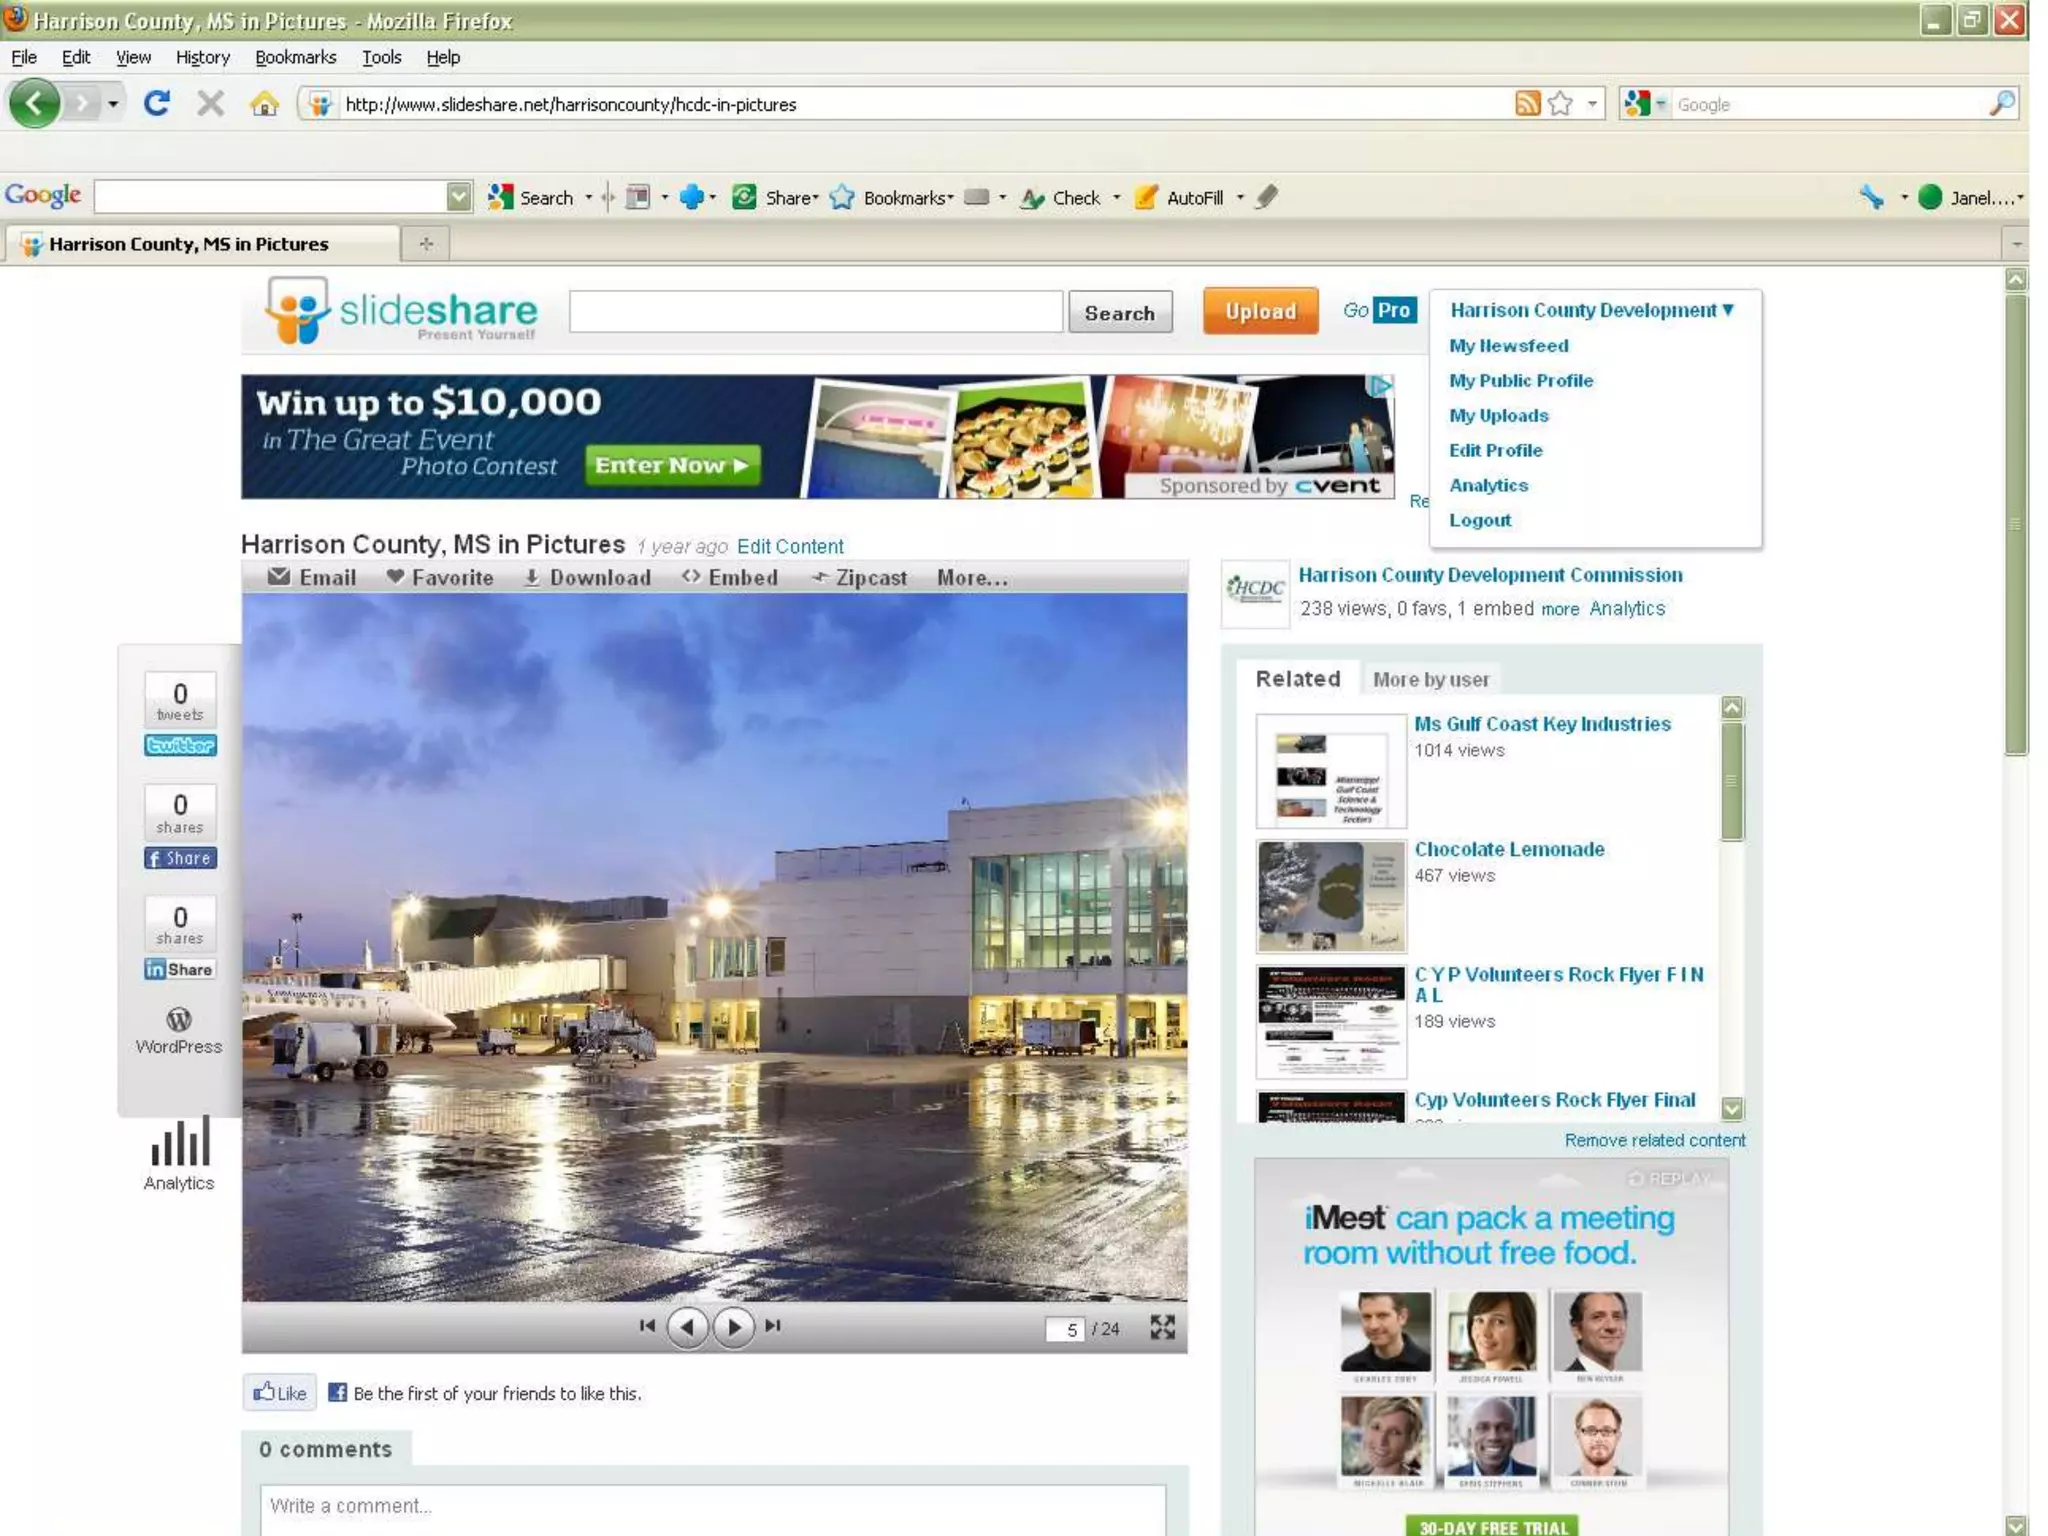Click the RSS feed icon in the address bar
The width and height of the screenshot is (2048, 1536).
1527,104
